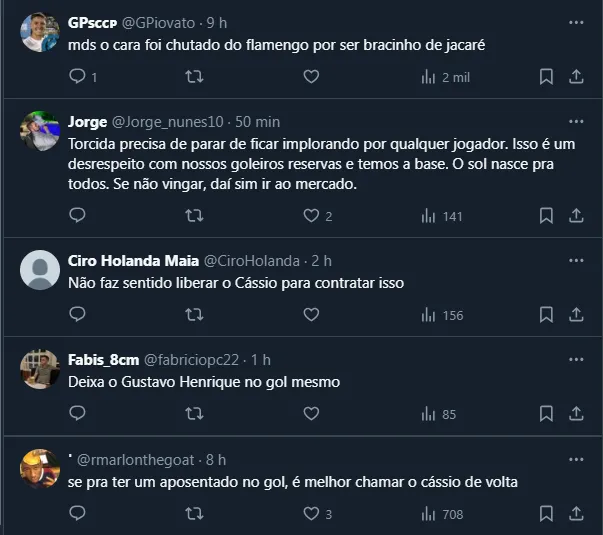Open the @GPiovato handle link
This screenshot has height=535, width=603.
[x=161, y=21]
